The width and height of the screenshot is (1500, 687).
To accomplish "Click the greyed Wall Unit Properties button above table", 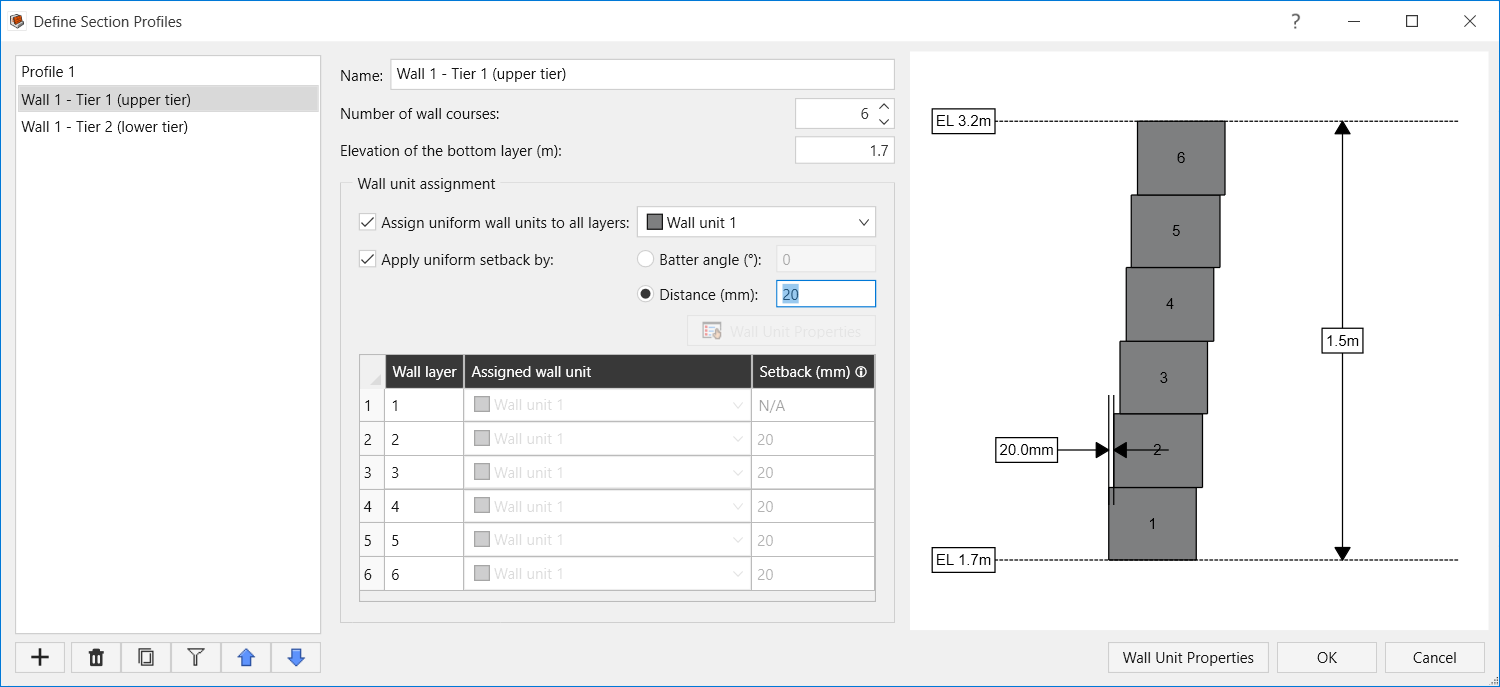I will (781, 331).
